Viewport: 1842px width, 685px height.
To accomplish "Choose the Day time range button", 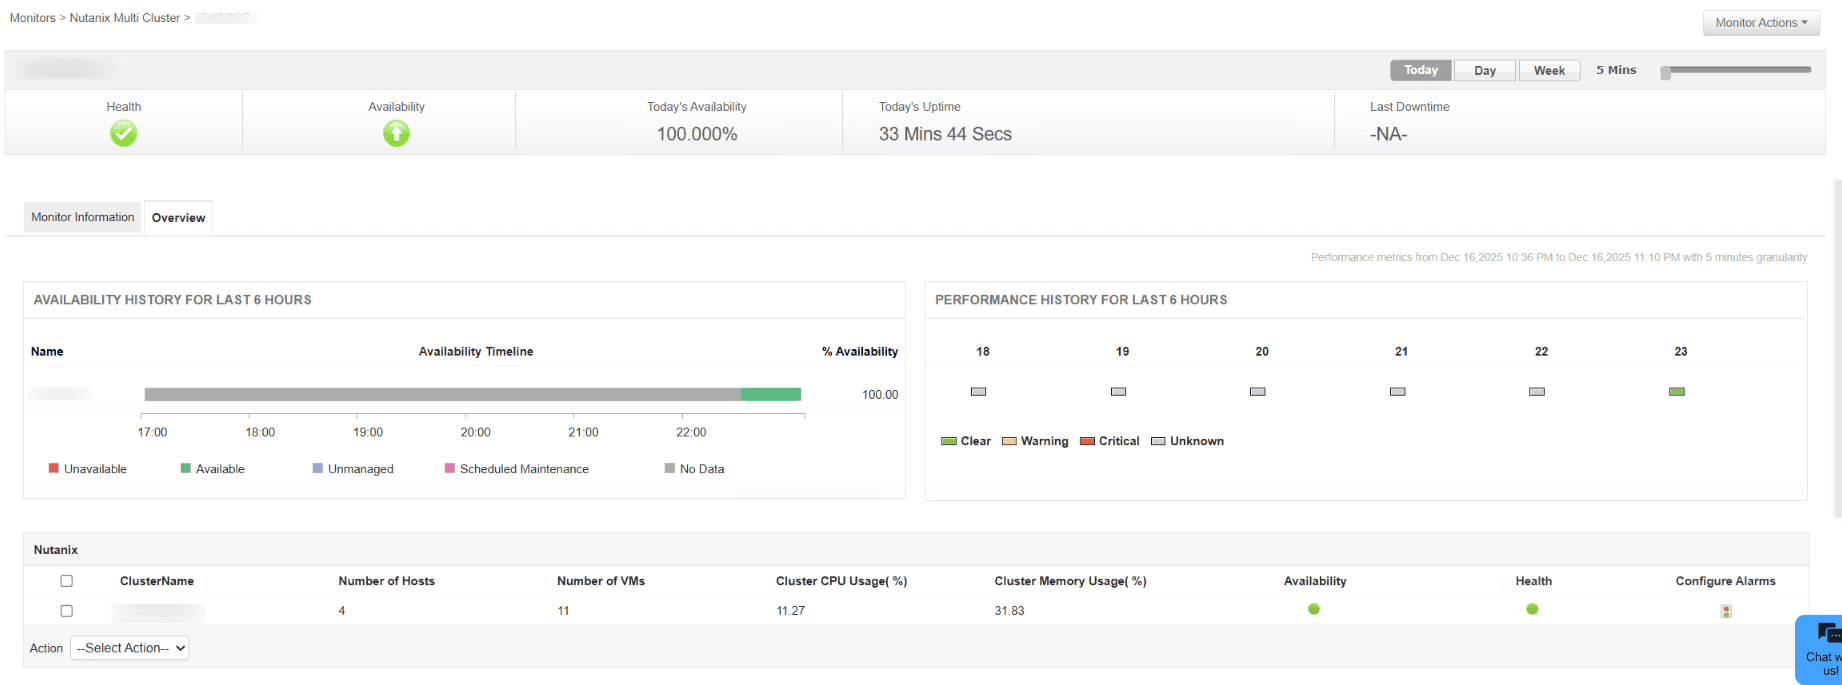I will coord(1485,70).
